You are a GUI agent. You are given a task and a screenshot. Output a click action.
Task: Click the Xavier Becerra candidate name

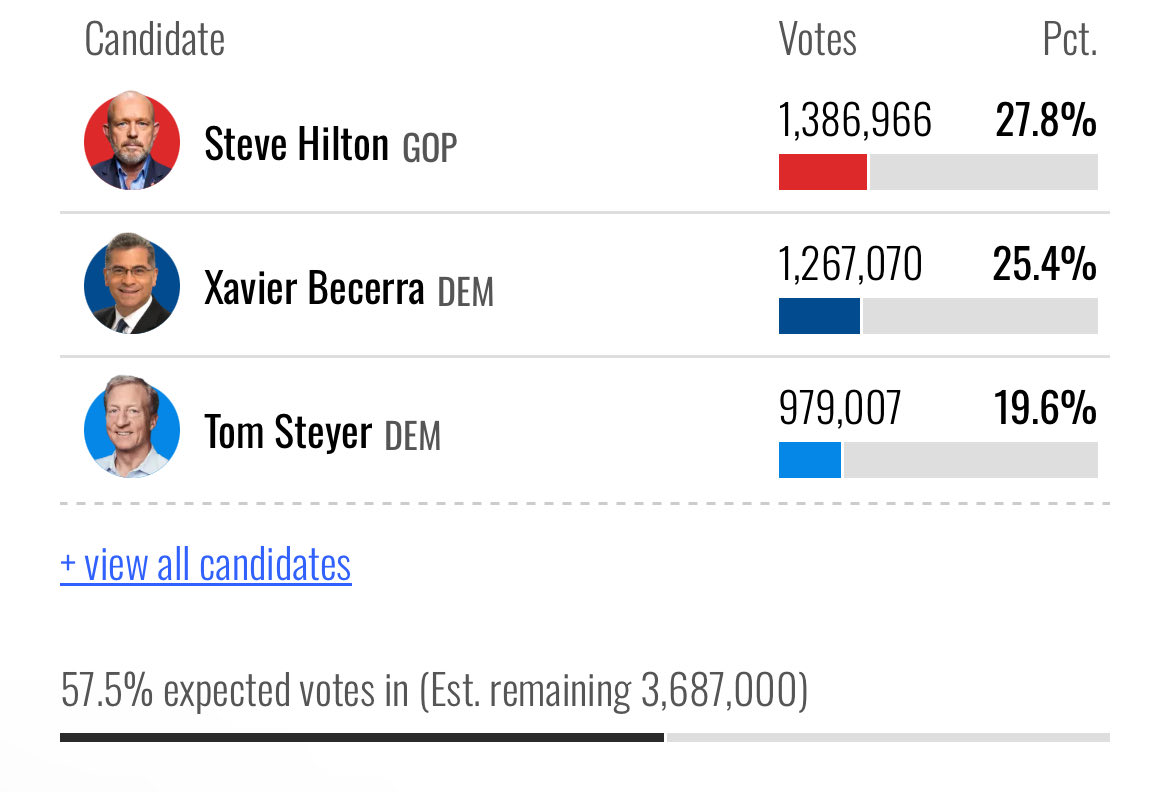(314, 288)
